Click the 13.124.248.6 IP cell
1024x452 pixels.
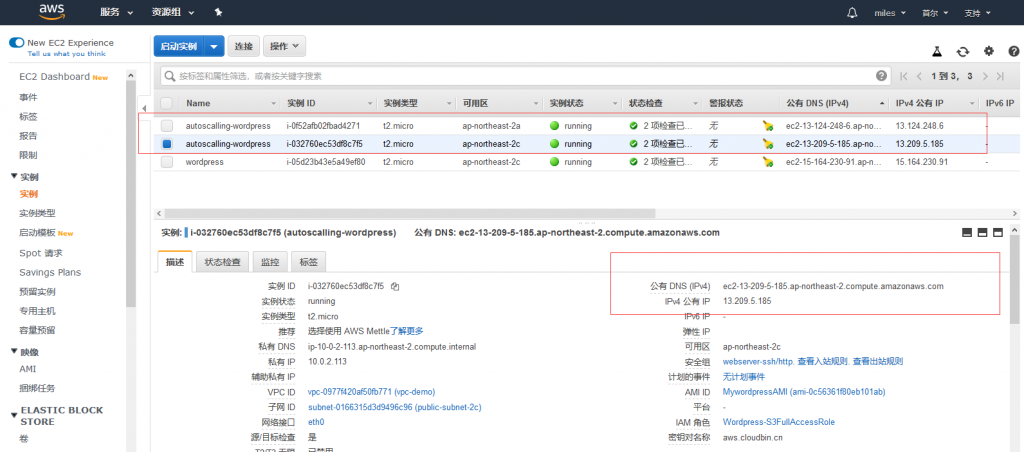tap(920, 125)
